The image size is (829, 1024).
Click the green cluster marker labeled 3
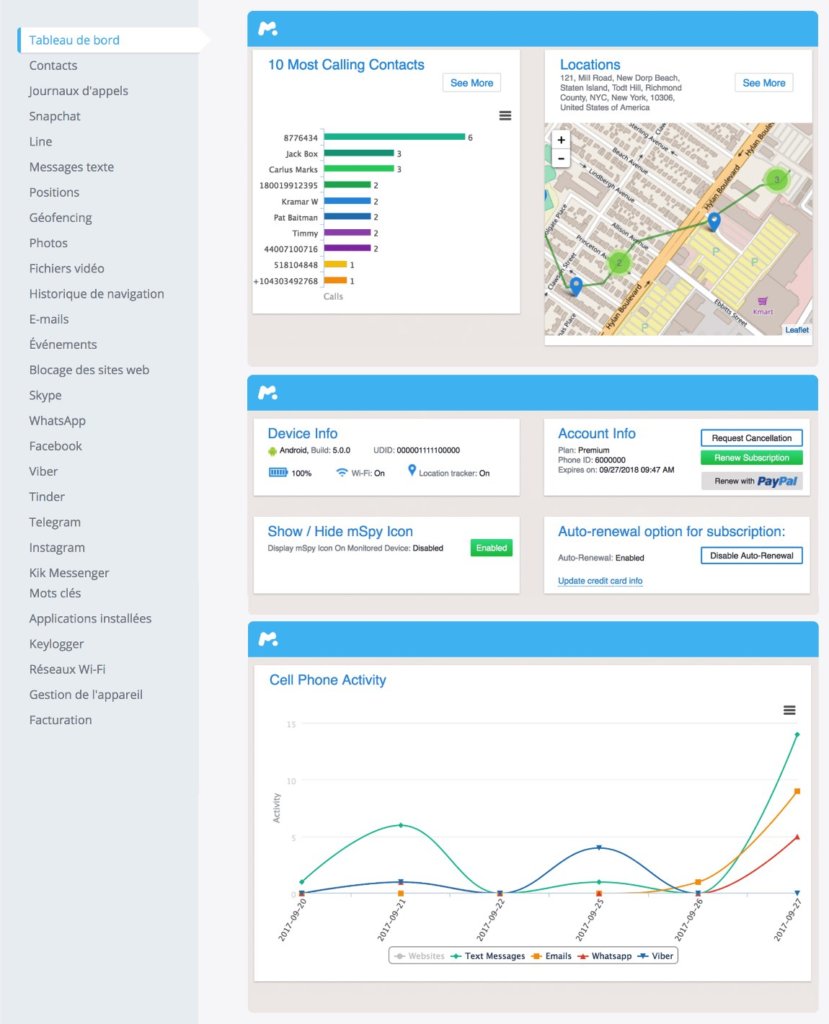click(776, 180)
